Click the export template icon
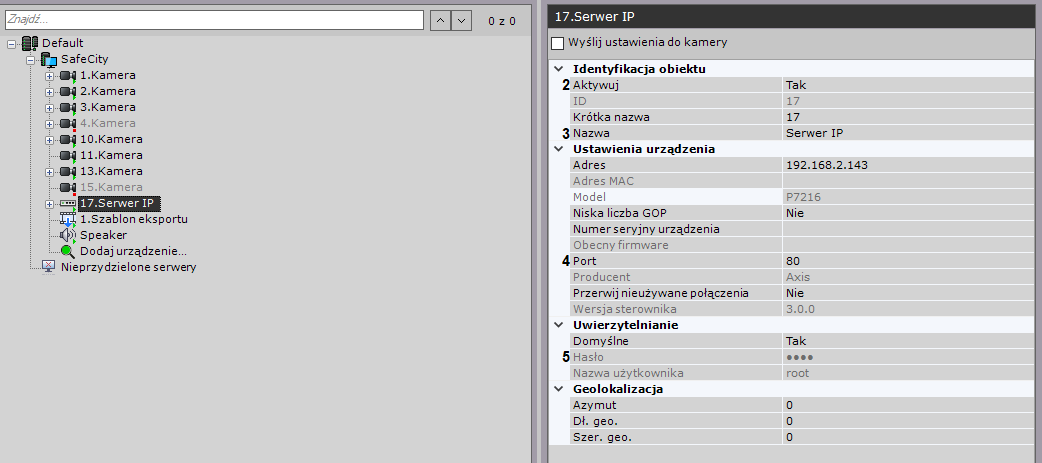 click(68, 219)
